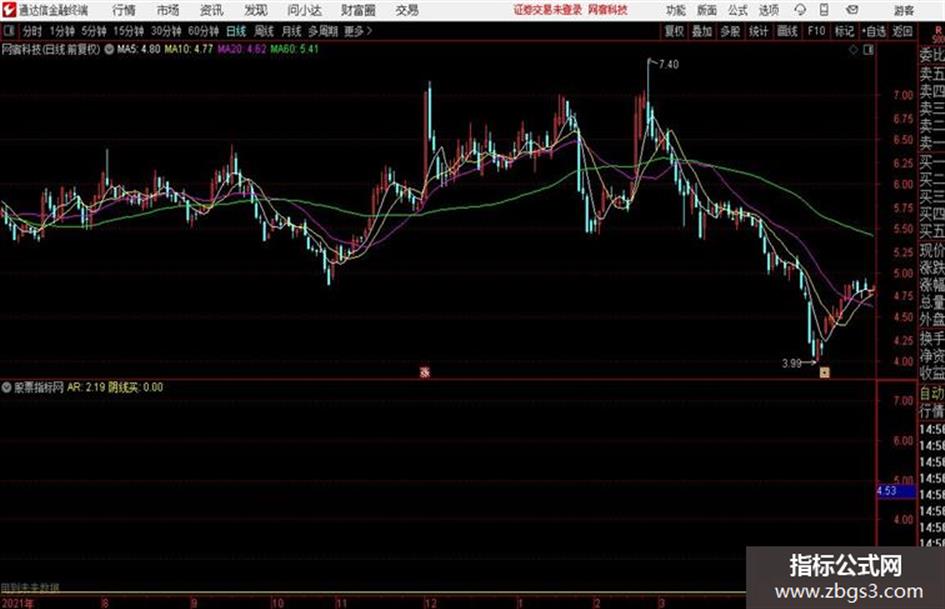Viewport: 945px width, 609px height.
Task: Switch to 周线 period tab
Action: [x=264, y=31]
